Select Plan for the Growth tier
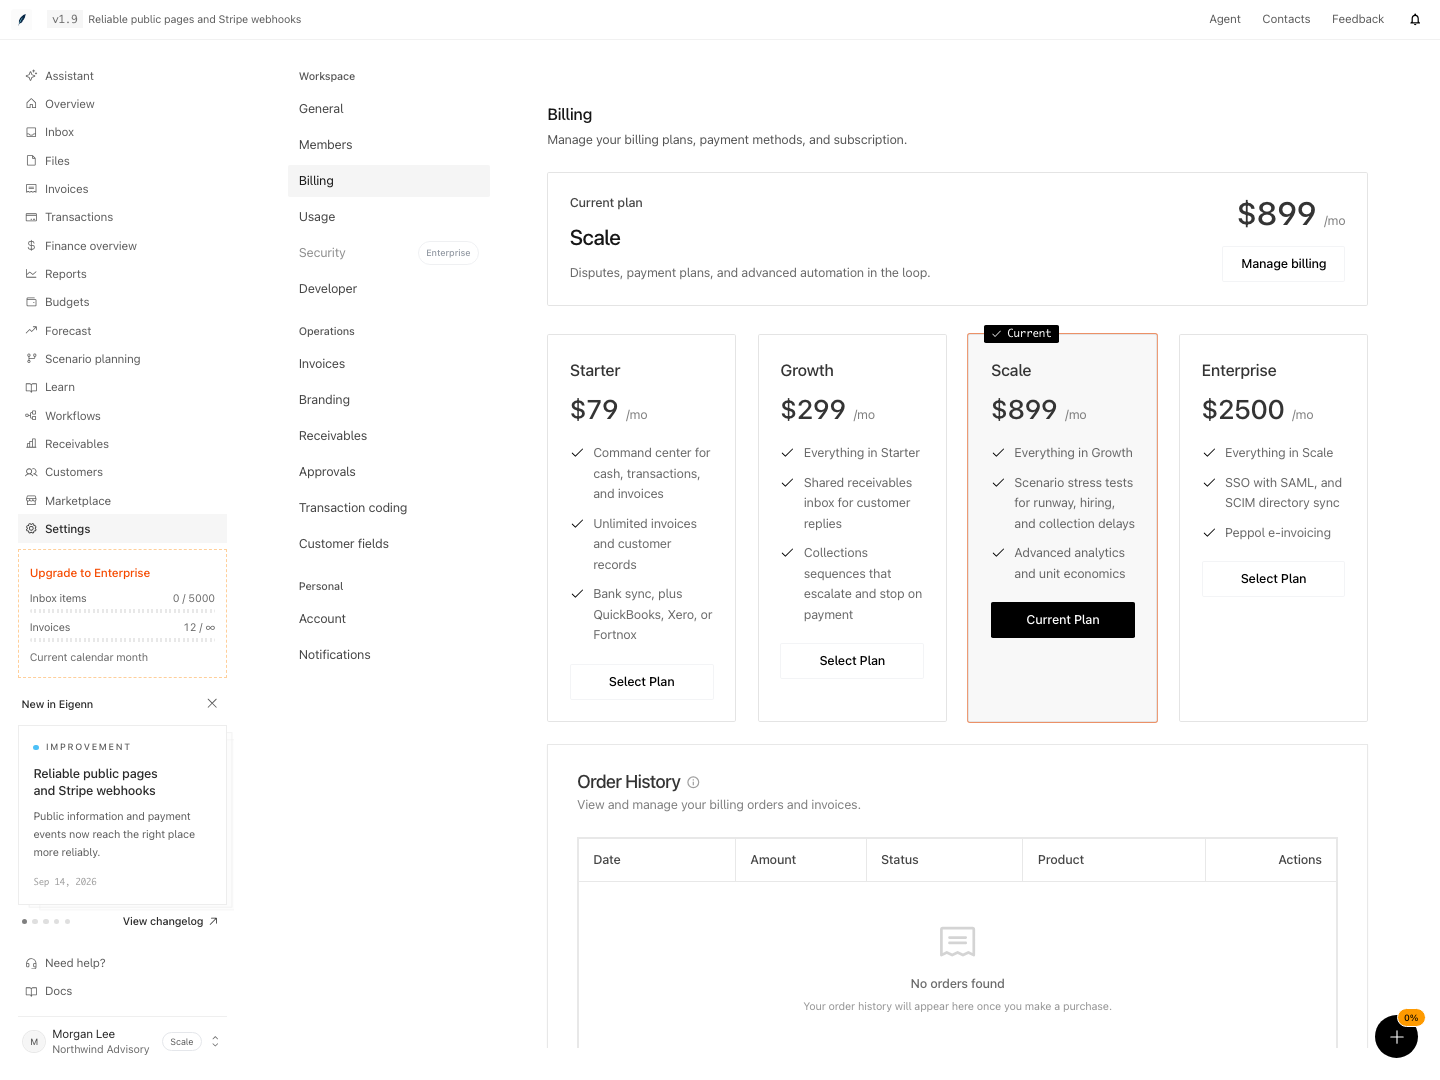1440x1080 pixels. tap(852, 661)
